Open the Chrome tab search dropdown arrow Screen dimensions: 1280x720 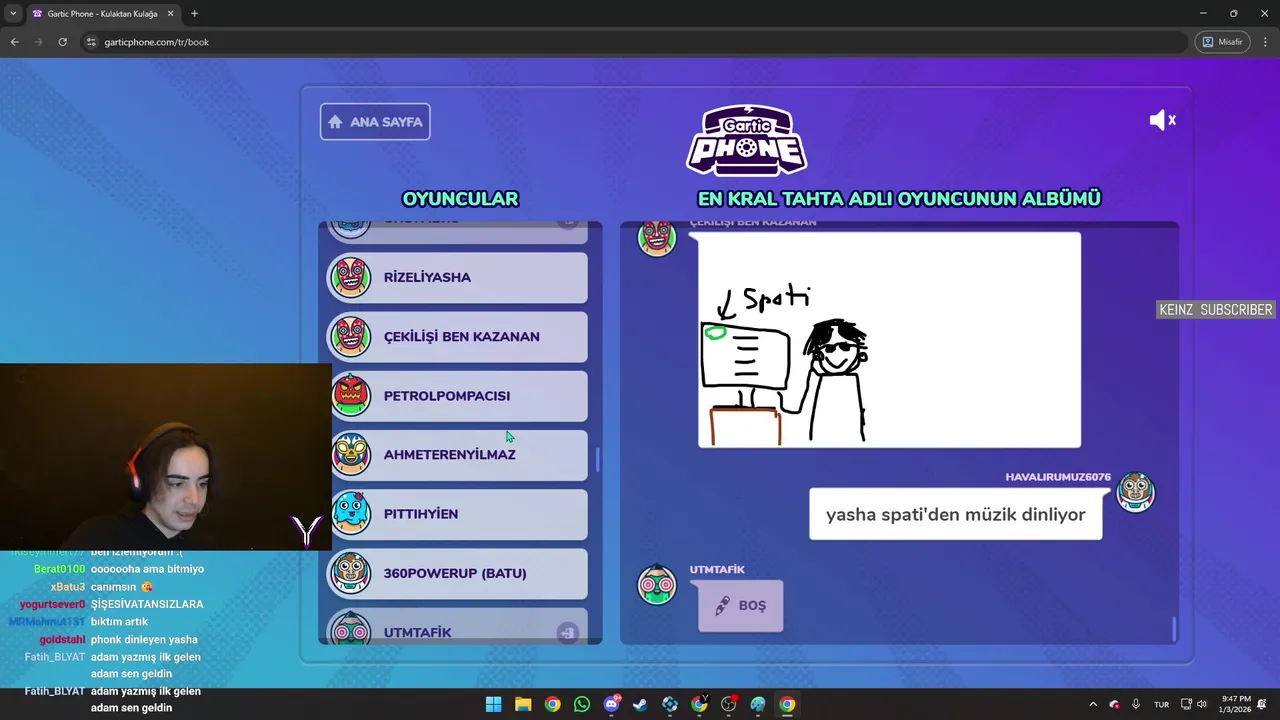click(x=13, y=14)
